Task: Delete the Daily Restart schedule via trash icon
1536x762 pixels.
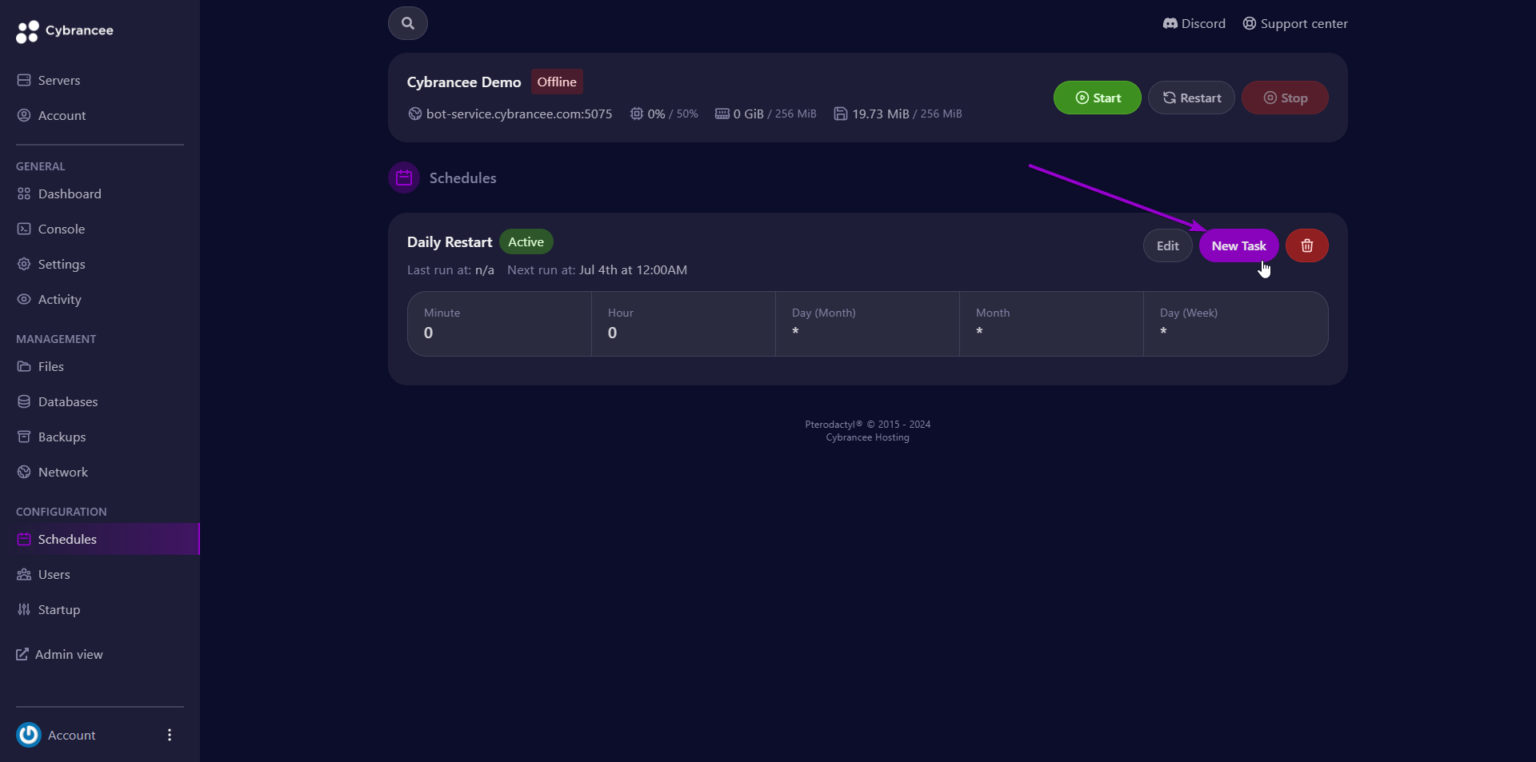Action: pos(1306,245)
